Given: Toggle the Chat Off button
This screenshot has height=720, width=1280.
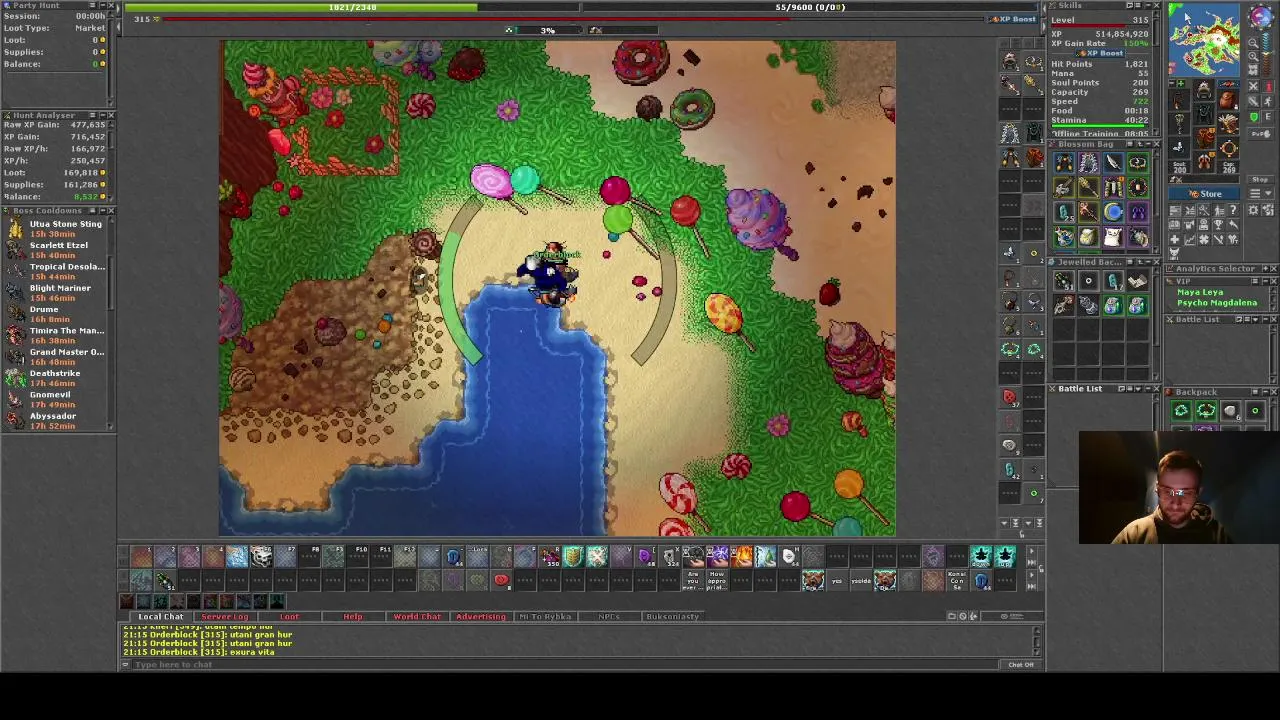Looking at the screenshot, I should [x=1020, y=665].
